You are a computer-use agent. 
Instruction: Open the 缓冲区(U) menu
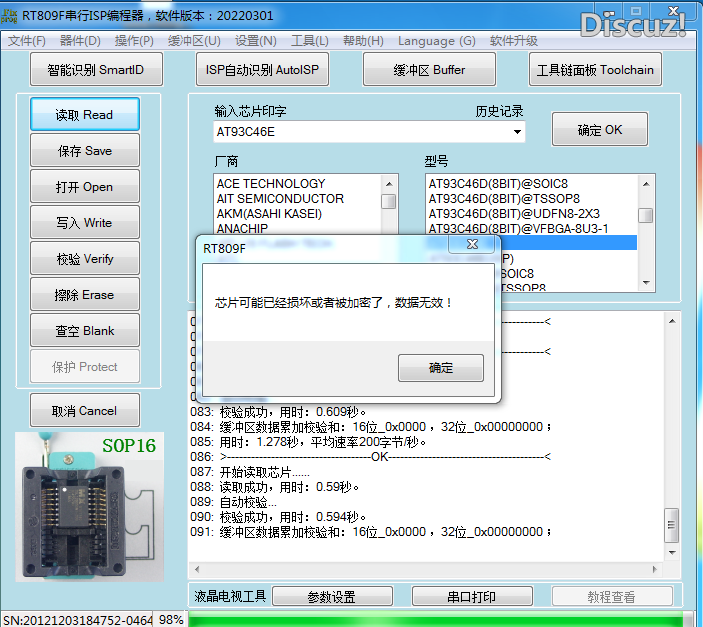tap(194, 41)
